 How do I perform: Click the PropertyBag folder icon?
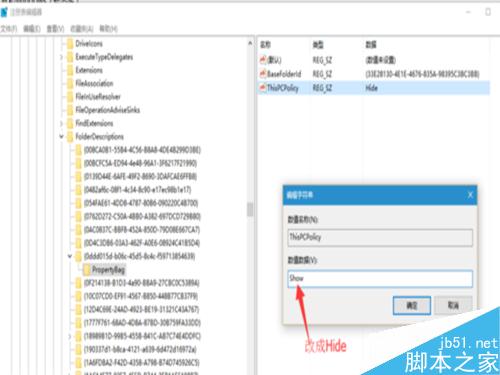pyautogui.click(x=87, y=270)
